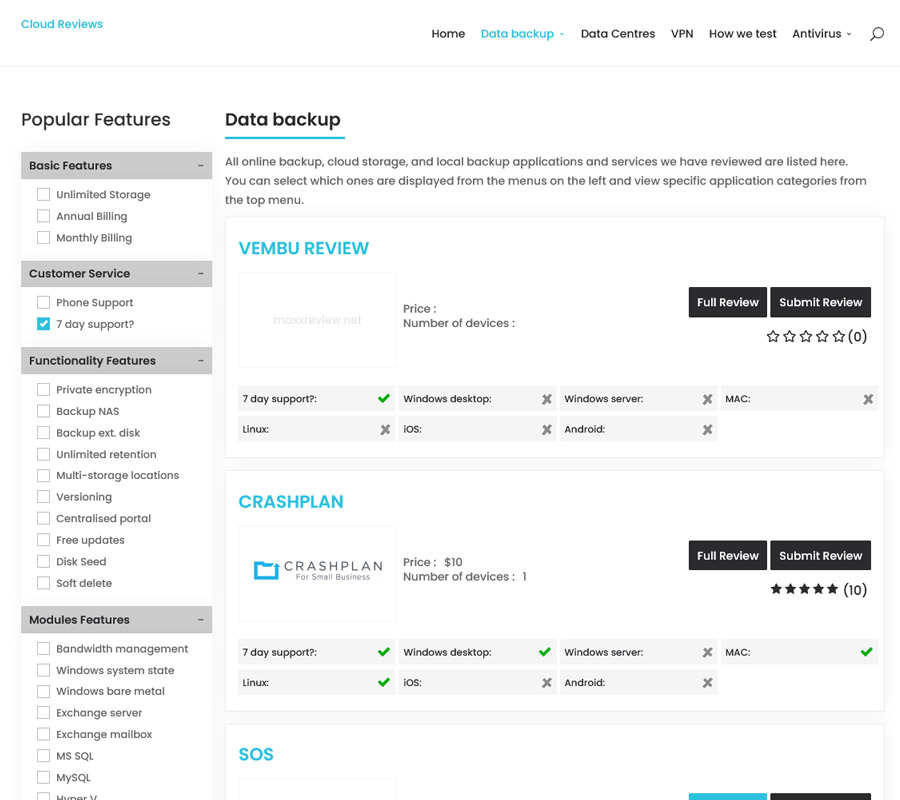Screen dimensions: 900x800
Task: Check Phone Support option
Action: click(43, 302)
